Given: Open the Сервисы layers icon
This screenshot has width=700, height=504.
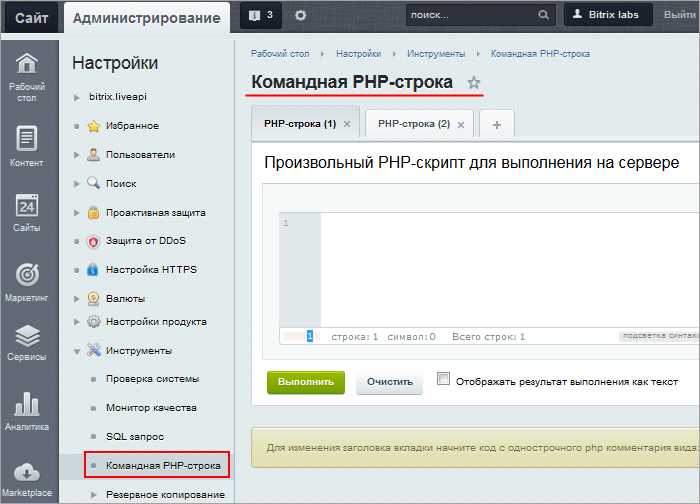Looking at the screenshot, I should [27, 336].
